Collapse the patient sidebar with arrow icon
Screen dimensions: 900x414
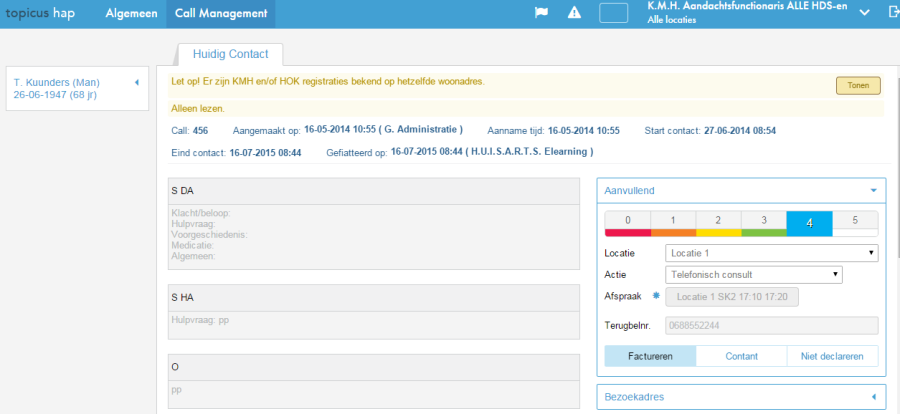pos(135,82)
